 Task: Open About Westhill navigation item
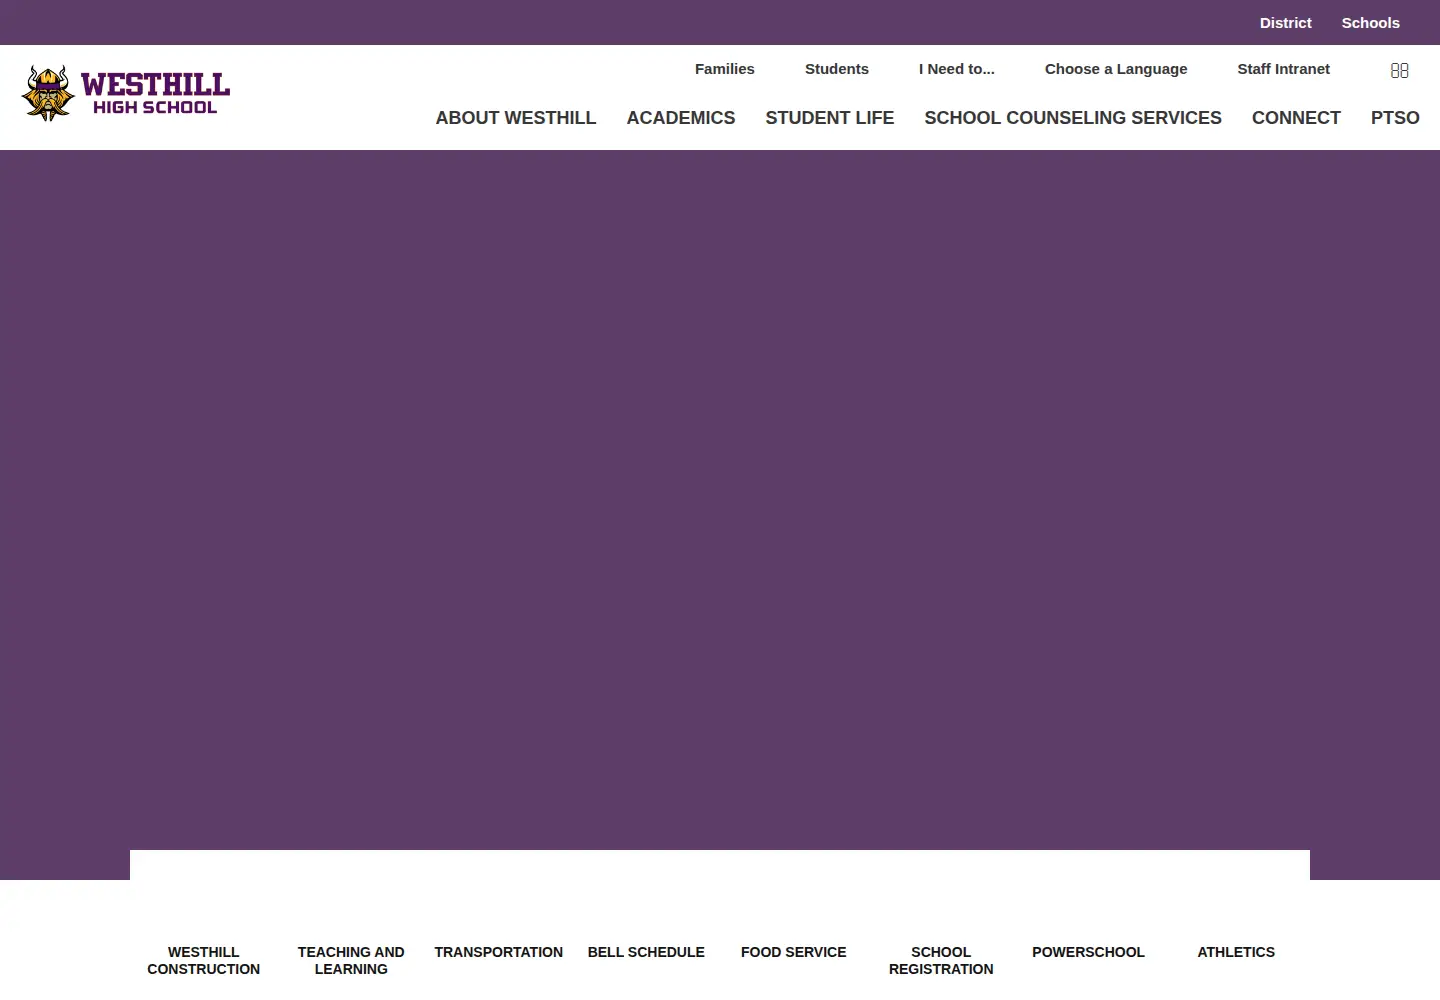coord(516,118)
